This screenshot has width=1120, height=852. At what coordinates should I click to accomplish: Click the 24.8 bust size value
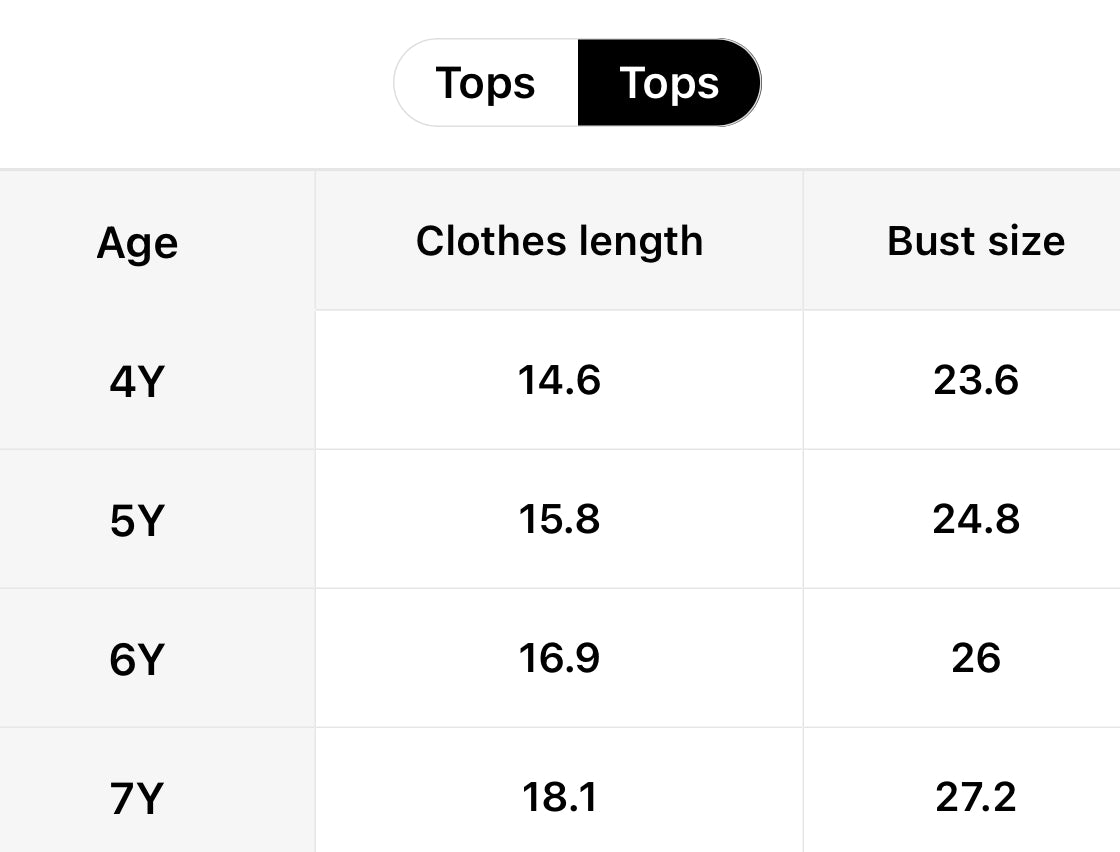pyautogui.click(x=975, y=519)
